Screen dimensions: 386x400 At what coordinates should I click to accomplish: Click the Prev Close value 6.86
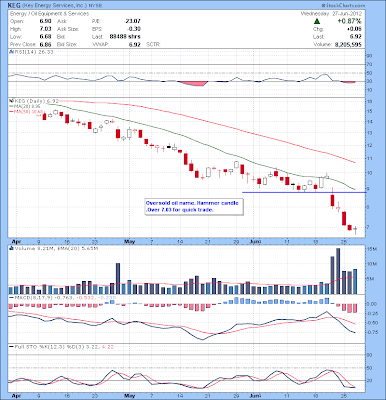tap(45, 44)
